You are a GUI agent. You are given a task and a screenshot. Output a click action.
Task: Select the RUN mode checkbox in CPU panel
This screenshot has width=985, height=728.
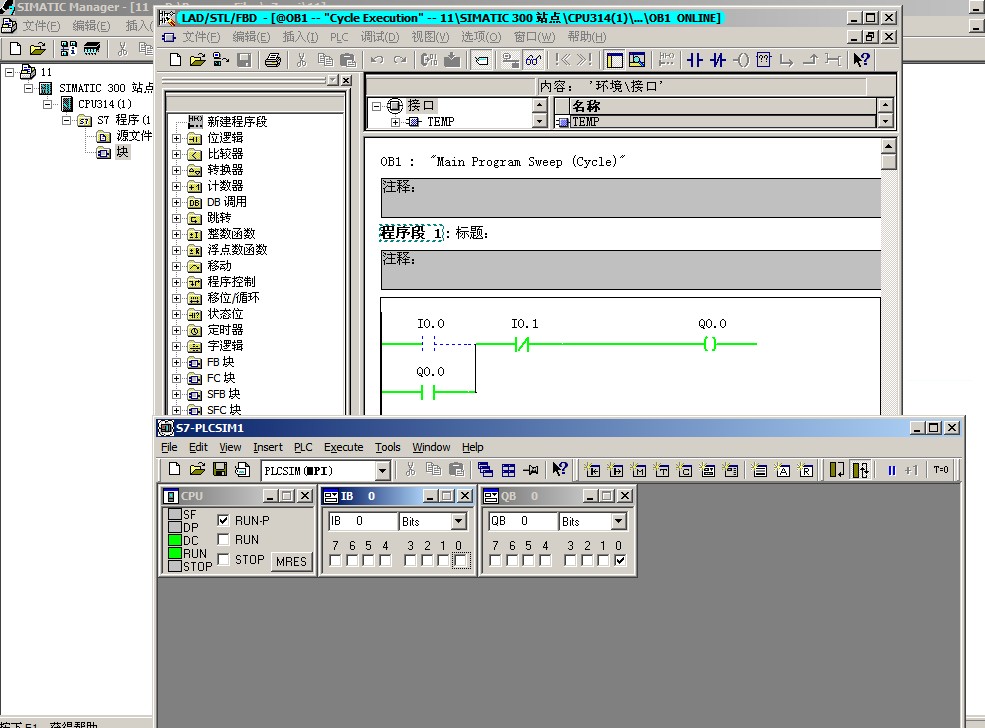pos(224,540)
